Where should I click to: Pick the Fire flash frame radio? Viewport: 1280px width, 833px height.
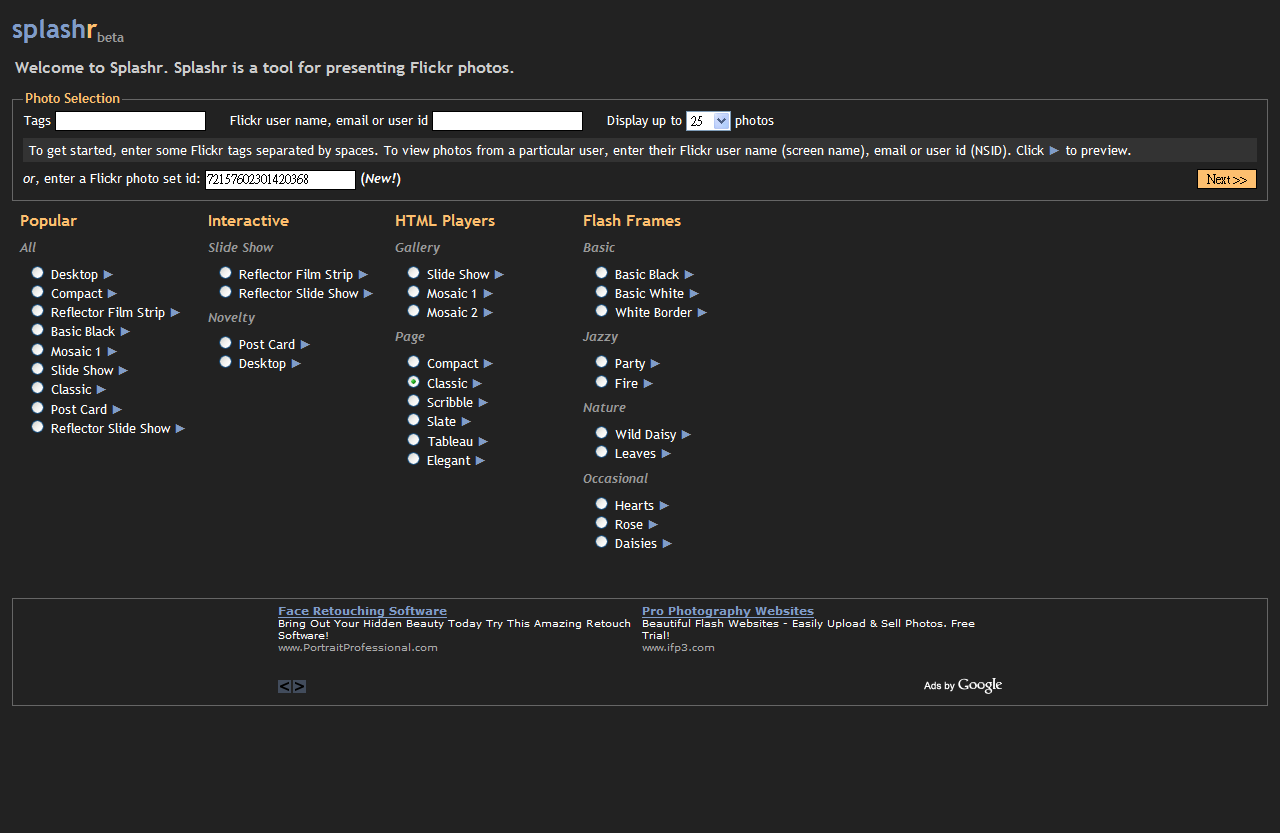tap(602, 382)
